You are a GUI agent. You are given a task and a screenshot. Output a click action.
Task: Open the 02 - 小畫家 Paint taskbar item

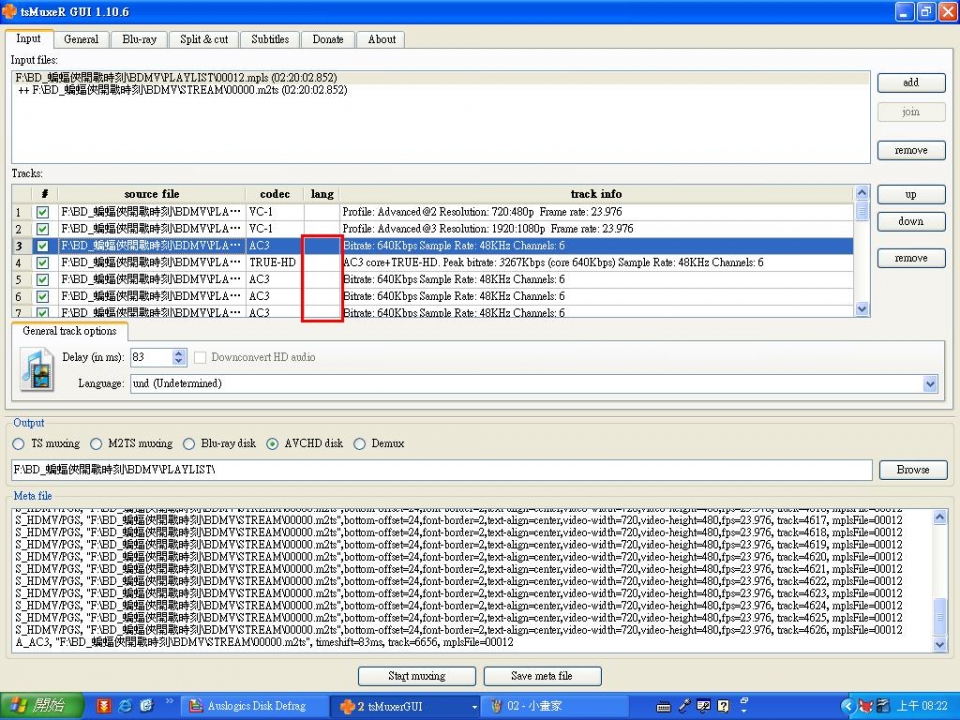tap(540, 706)
